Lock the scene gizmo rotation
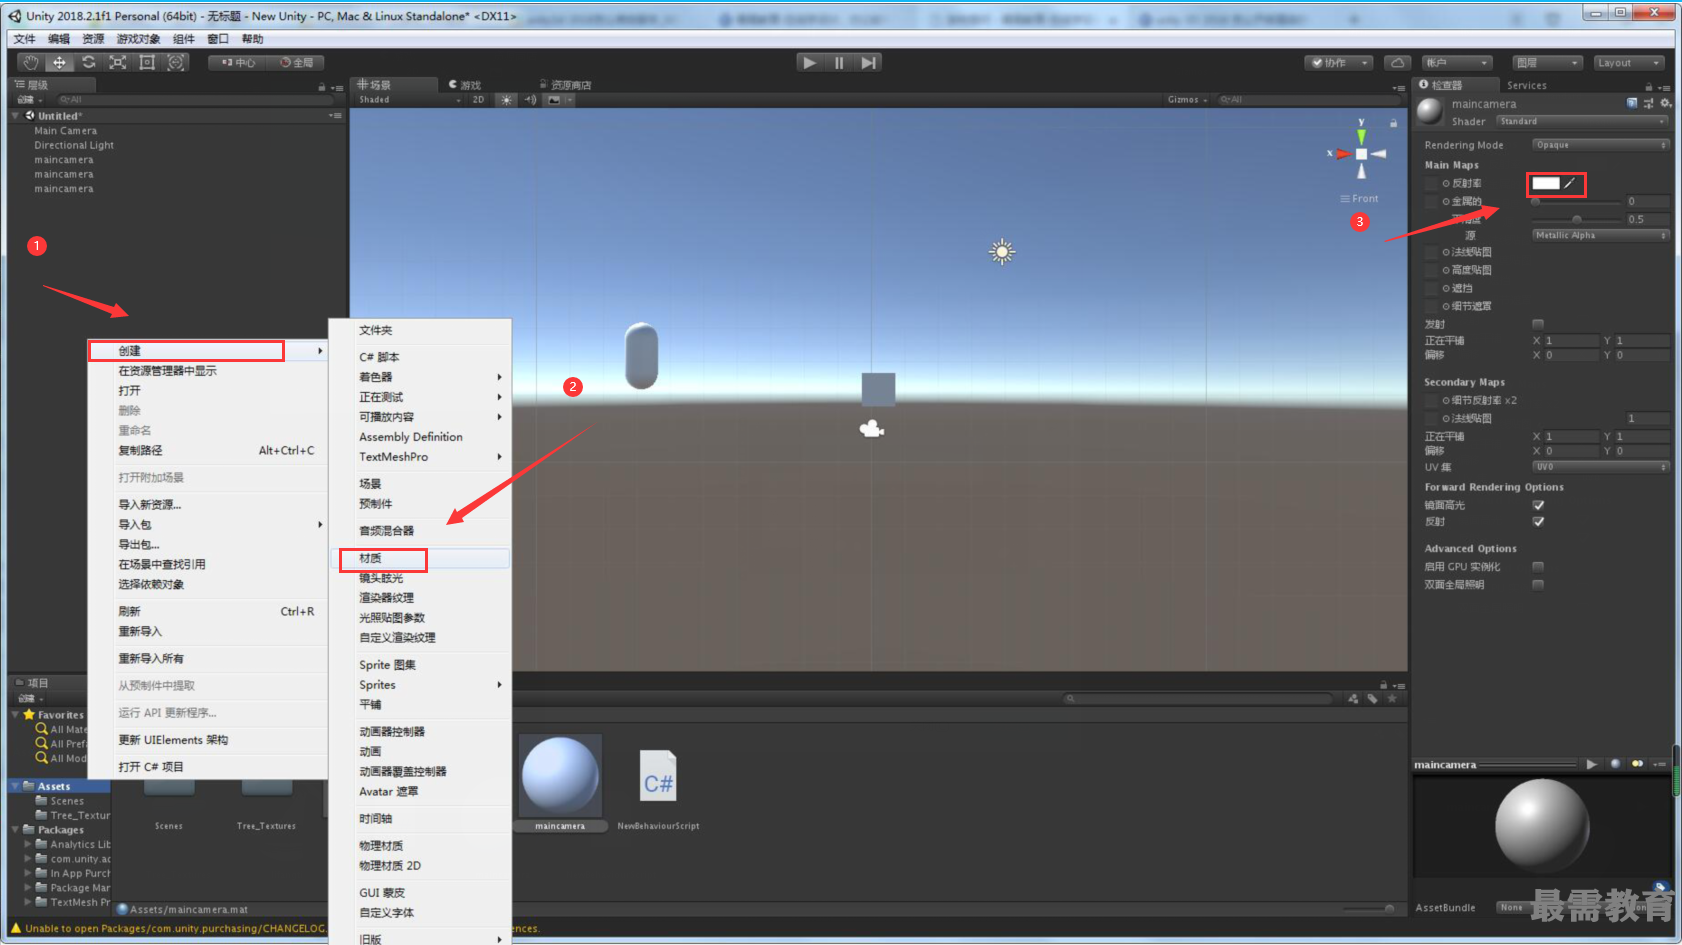This screenshot has height=945, width=1682. (1393, 123)
